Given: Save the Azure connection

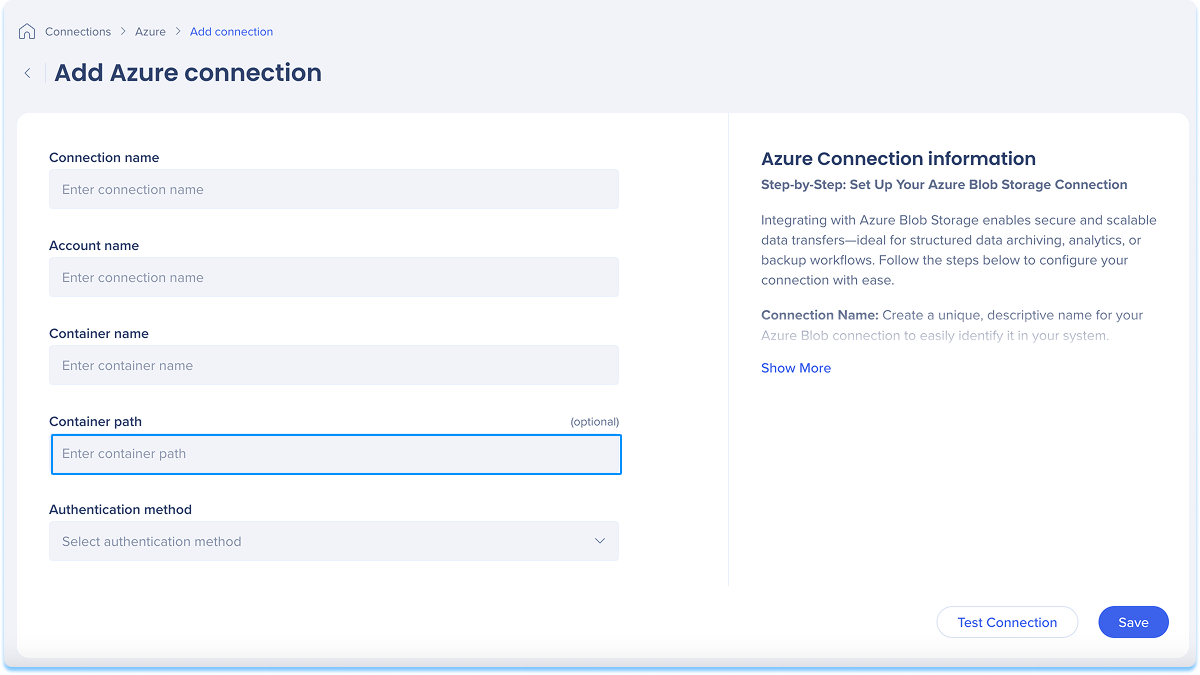Looking at the screenshot, I should click(x=1133, y=622).
